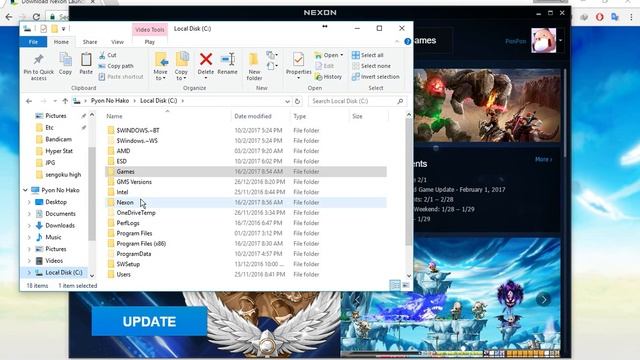
Task: Click Local Disk (C:) breadcrumb segment
Action: coord(158,101)
